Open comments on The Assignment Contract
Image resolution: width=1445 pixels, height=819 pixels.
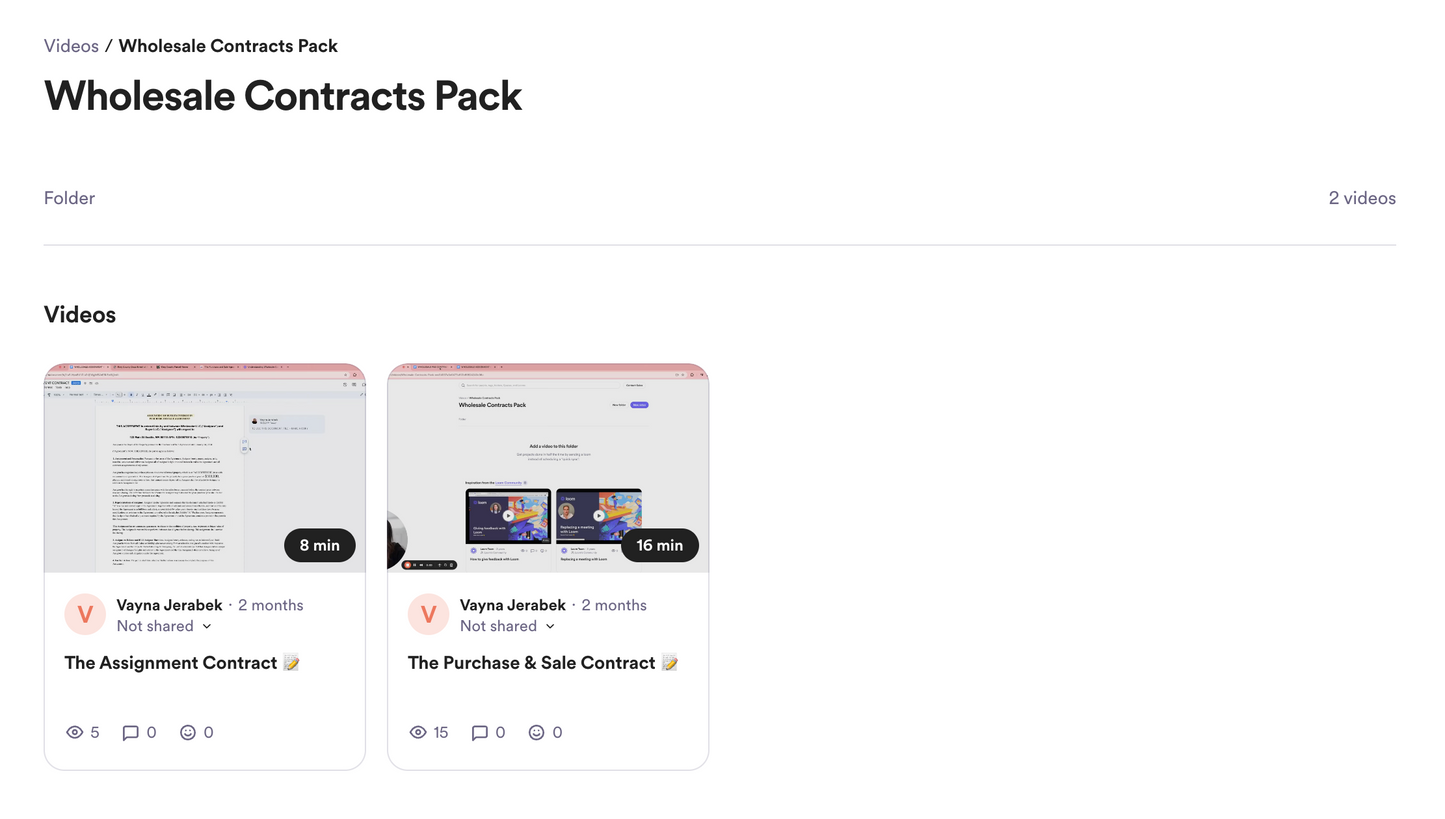coord(131,732)
